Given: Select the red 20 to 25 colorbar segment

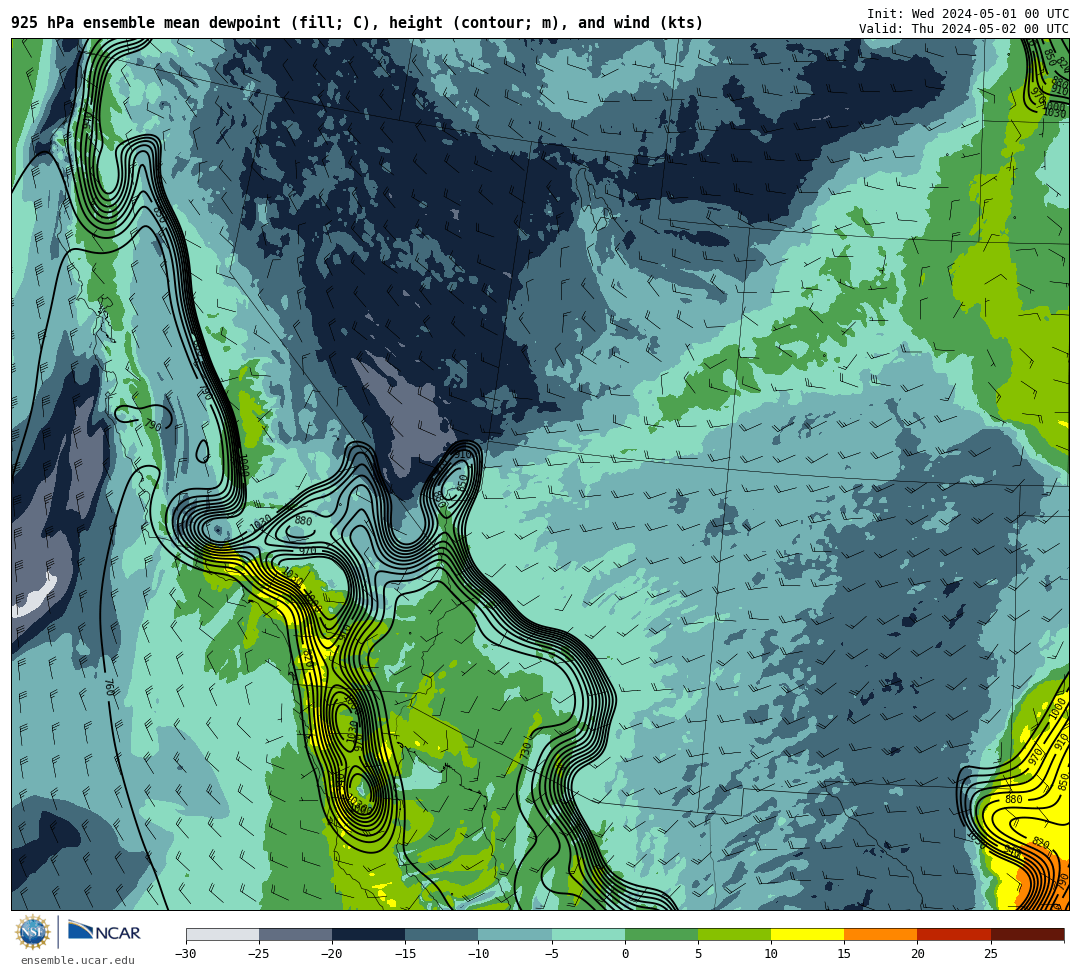Looking at the screenshot, I should [954, 934].
